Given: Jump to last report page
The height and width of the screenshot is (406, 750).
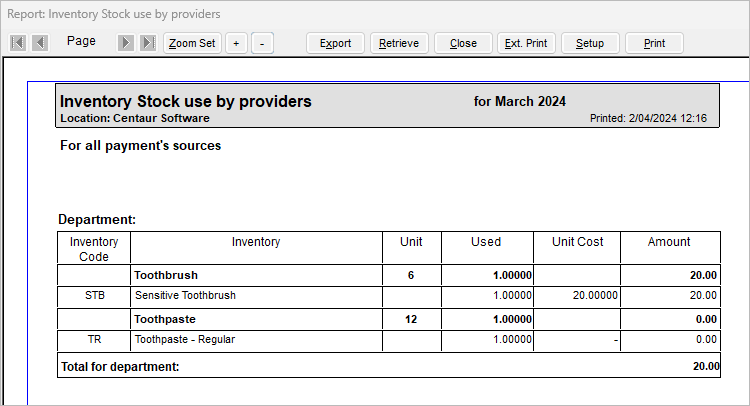Looking at the screenshot, I should point(148,43).
